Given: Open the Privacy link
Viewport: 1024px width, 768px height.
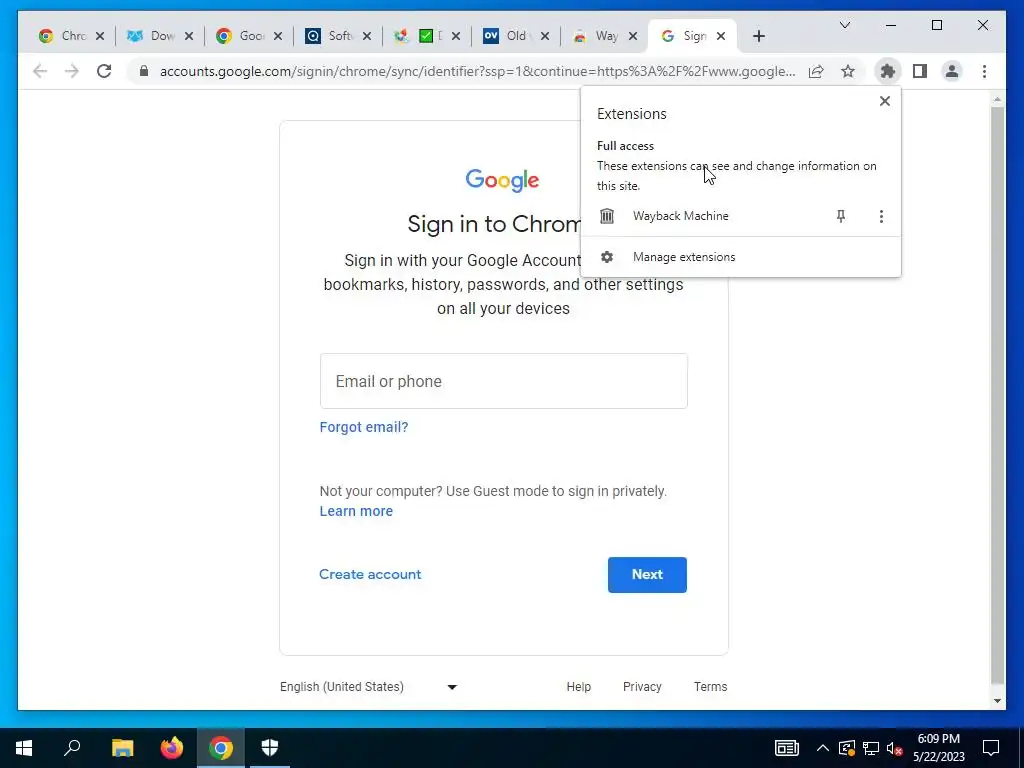Looking at the screenshot, I should tap(642, 687).
